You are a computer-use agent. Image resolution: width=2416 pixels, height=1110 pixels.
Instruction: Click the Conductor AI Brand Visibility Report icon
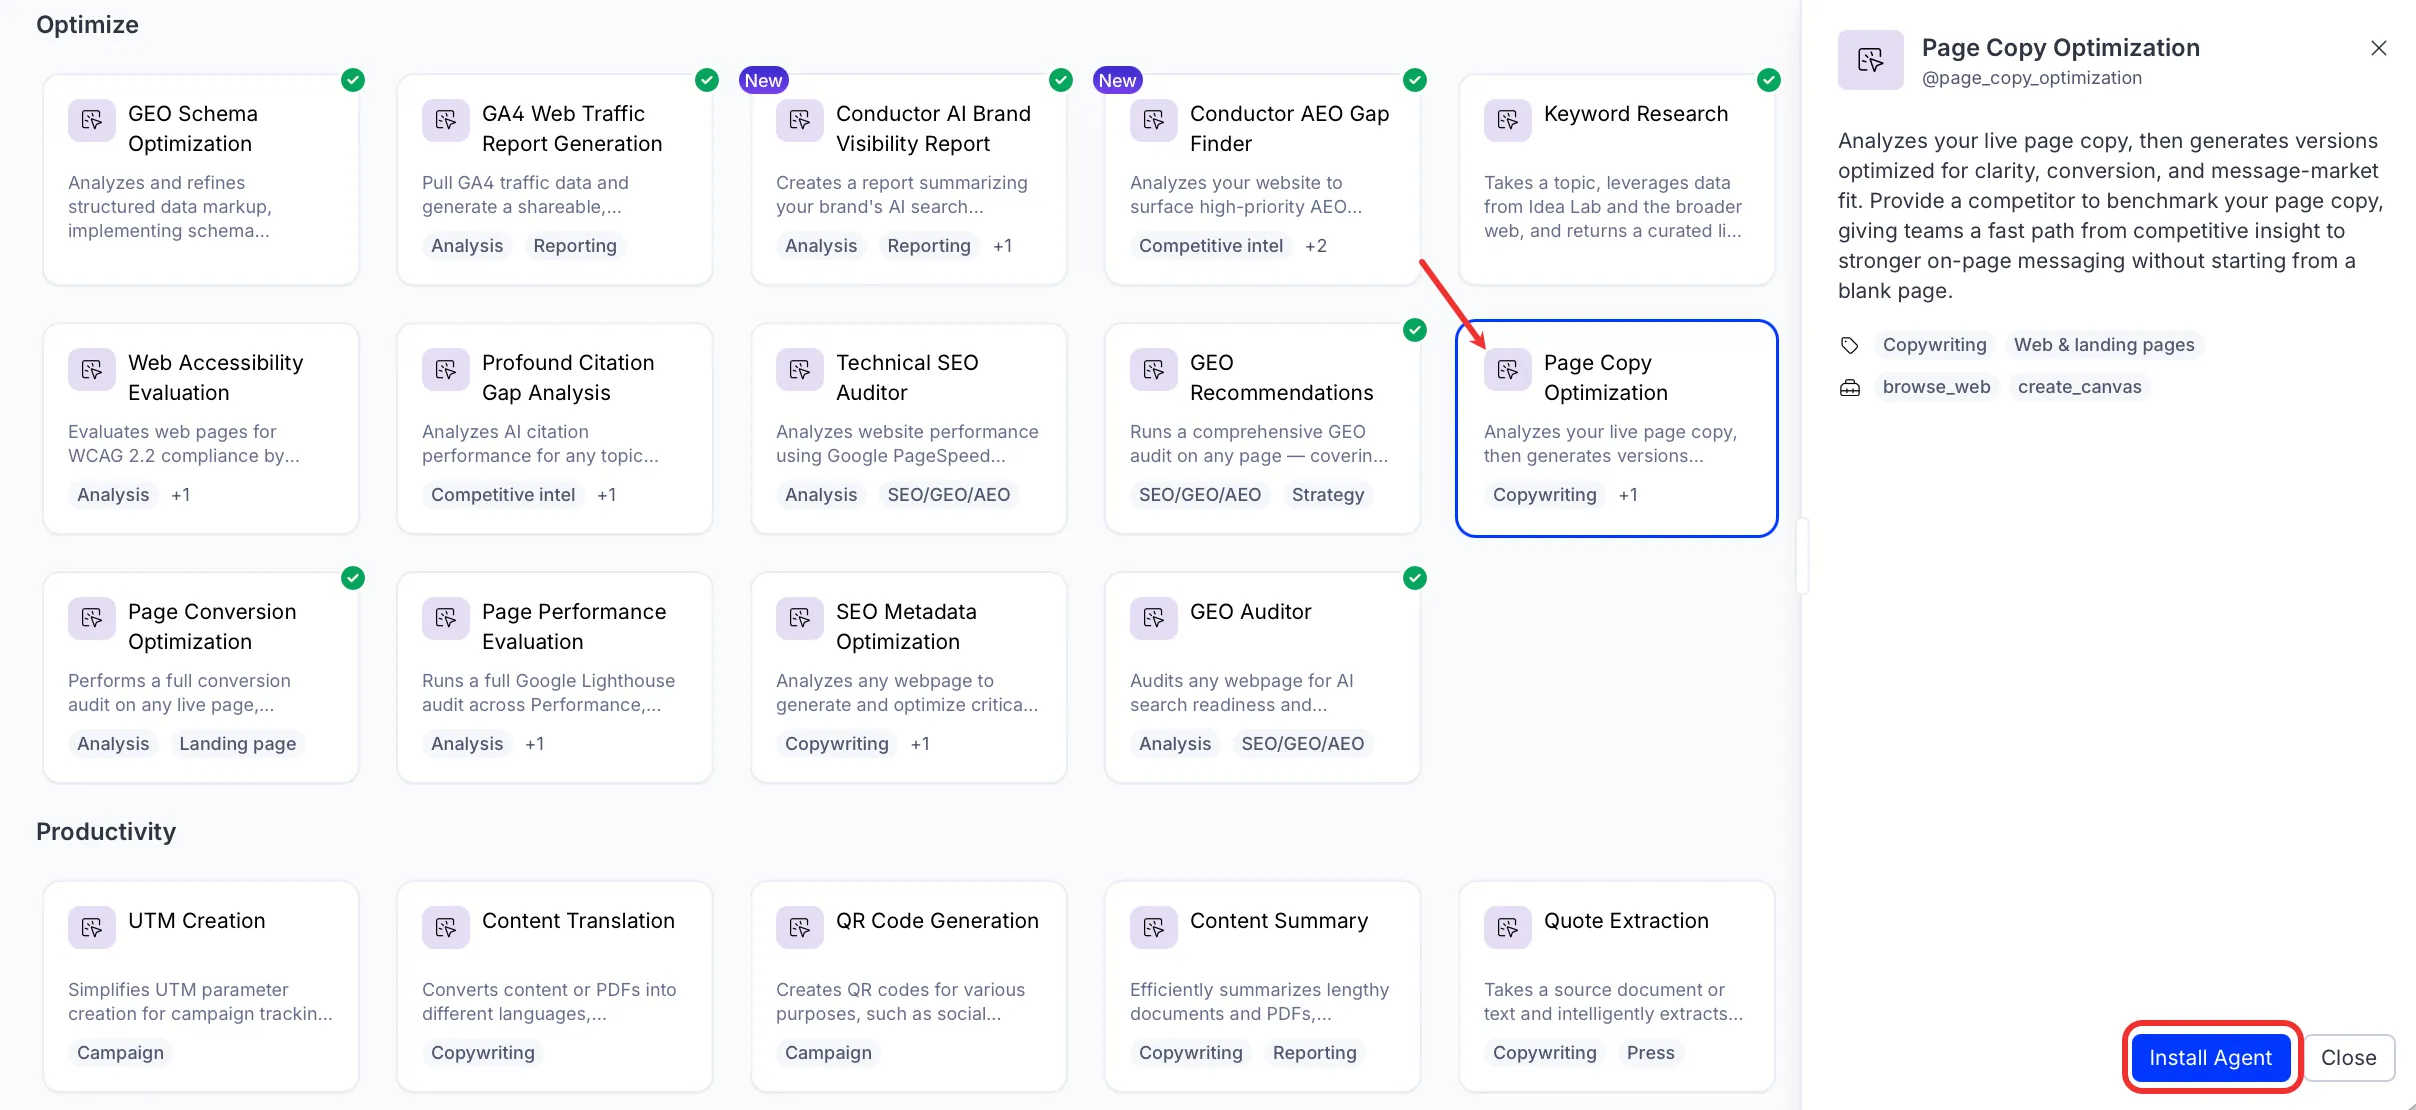coord(799,120)
